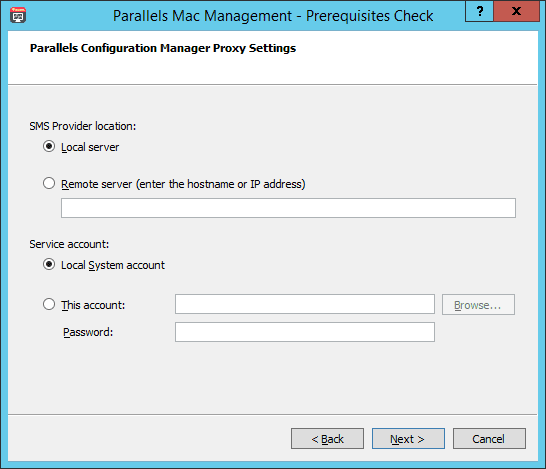Choose the This account radio button
Viewport: 546px width, 469px height.
(x=49, y=304)
